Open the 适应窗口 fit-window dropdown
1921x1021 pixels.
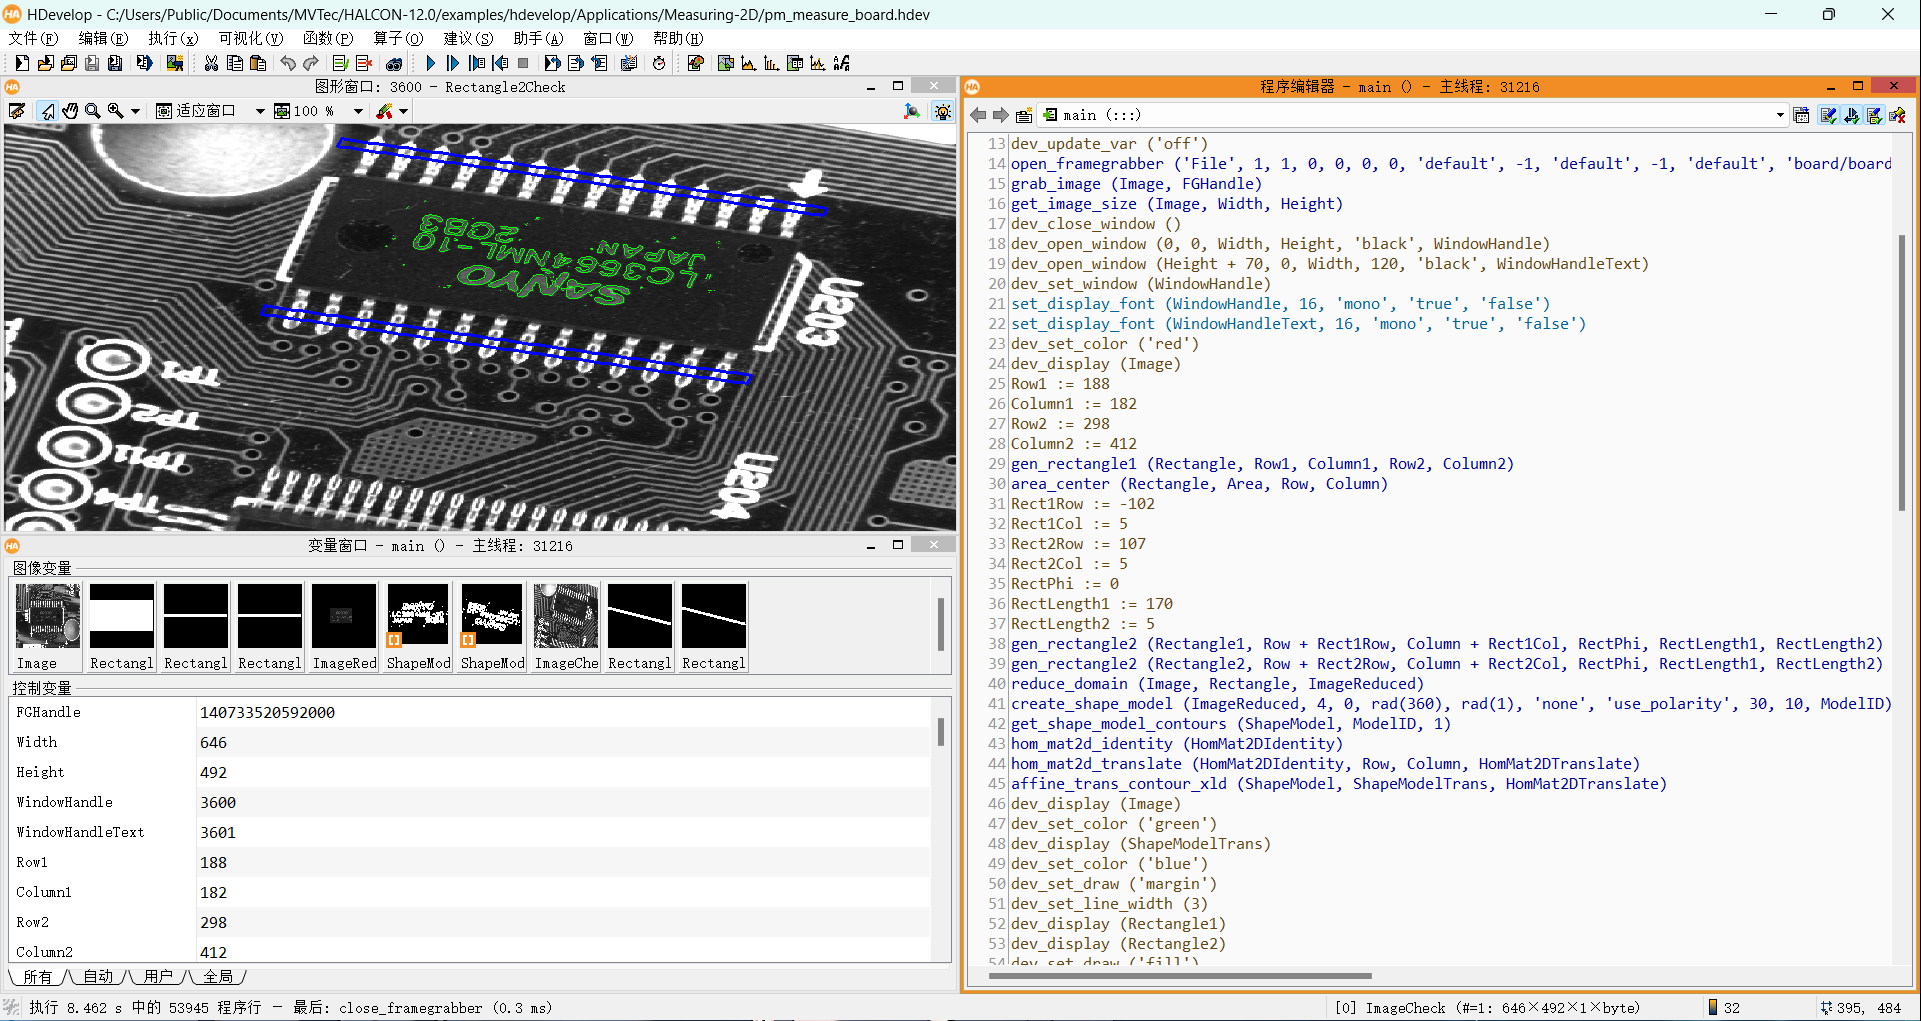260,111
